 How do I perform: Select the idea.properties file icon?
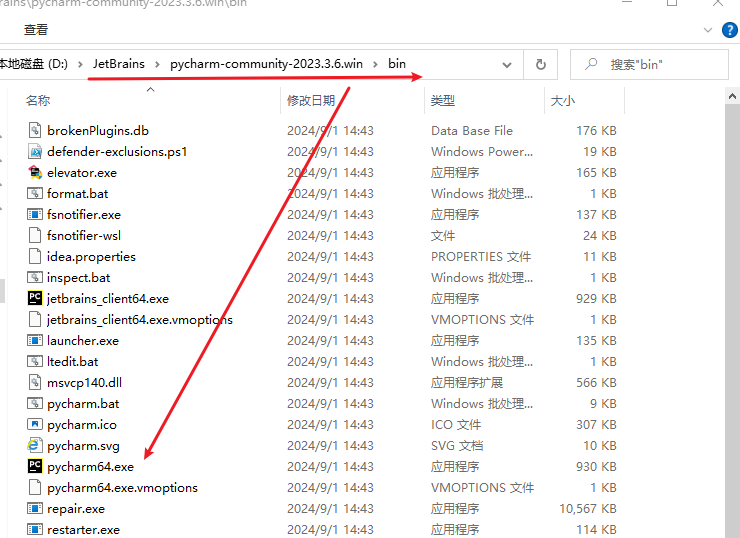click(x=35, y=256)
